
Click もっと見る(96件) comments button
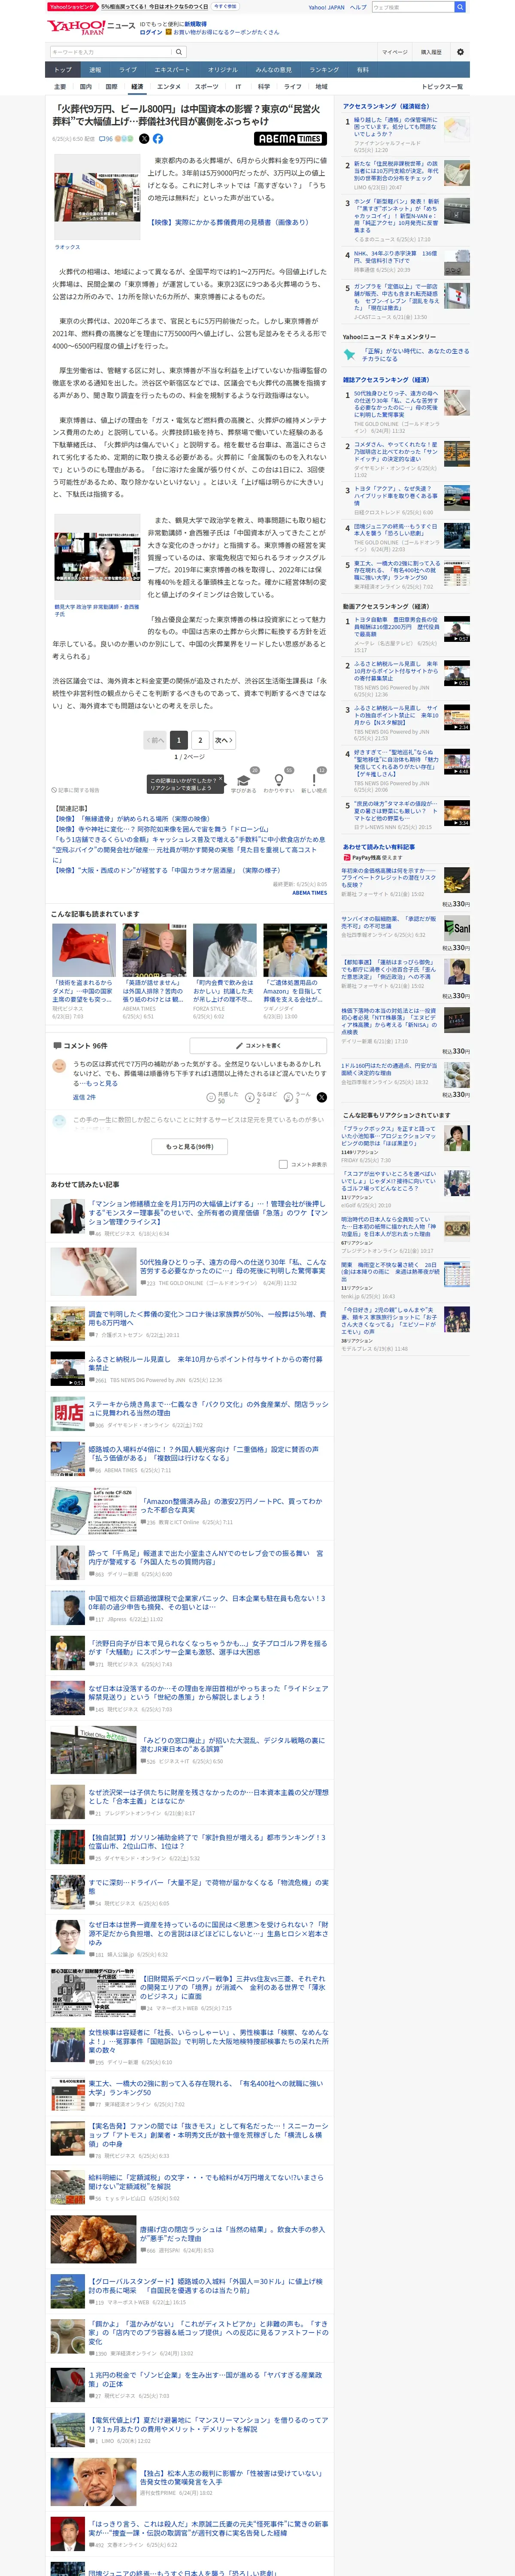189,1146
